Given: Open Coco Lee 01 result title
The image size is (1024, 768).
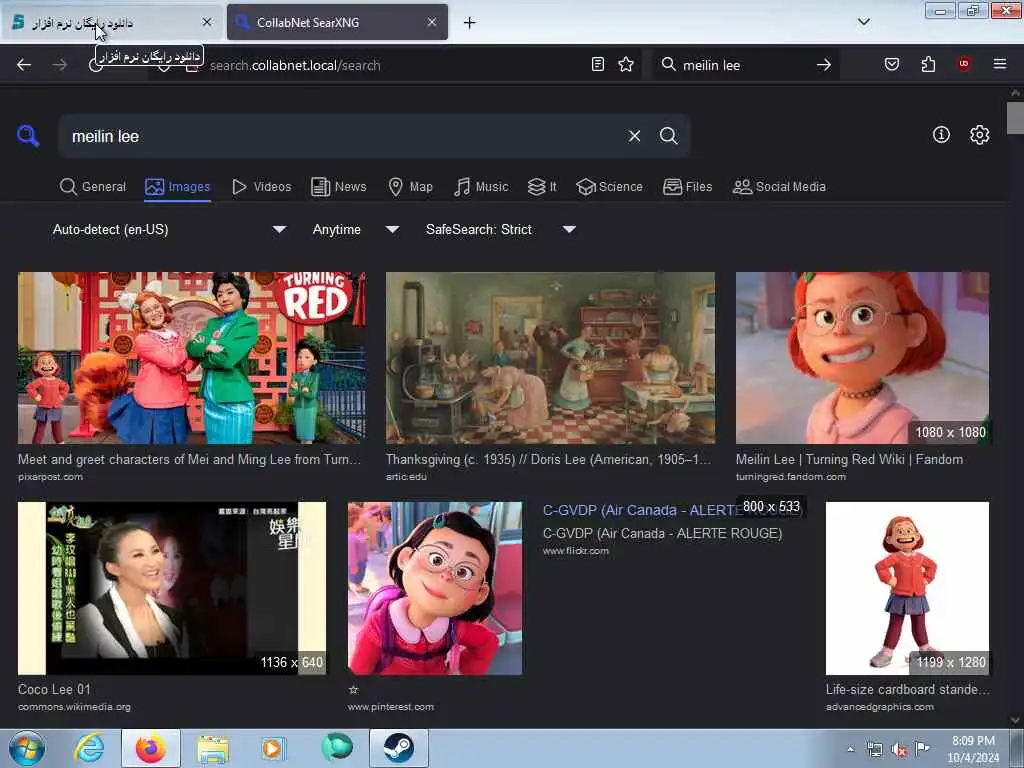Looking at the screenshot, I should click(x=54, y=689).
